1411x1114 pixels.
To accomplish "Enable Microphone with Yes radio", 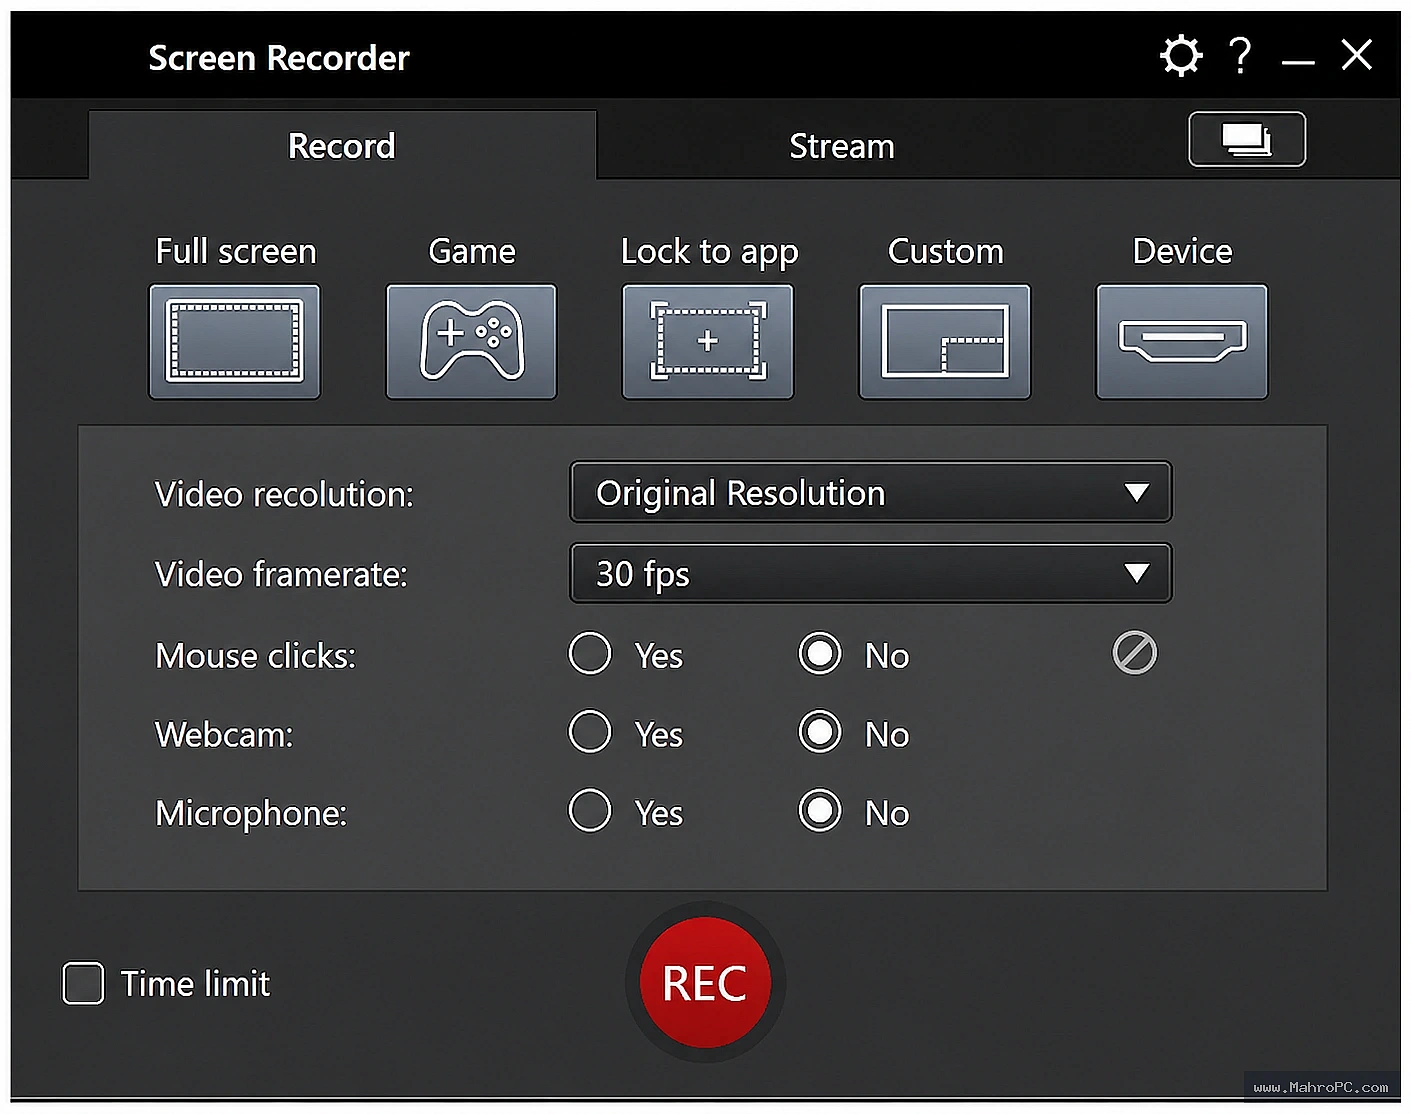I will click(x=590, y=811).
